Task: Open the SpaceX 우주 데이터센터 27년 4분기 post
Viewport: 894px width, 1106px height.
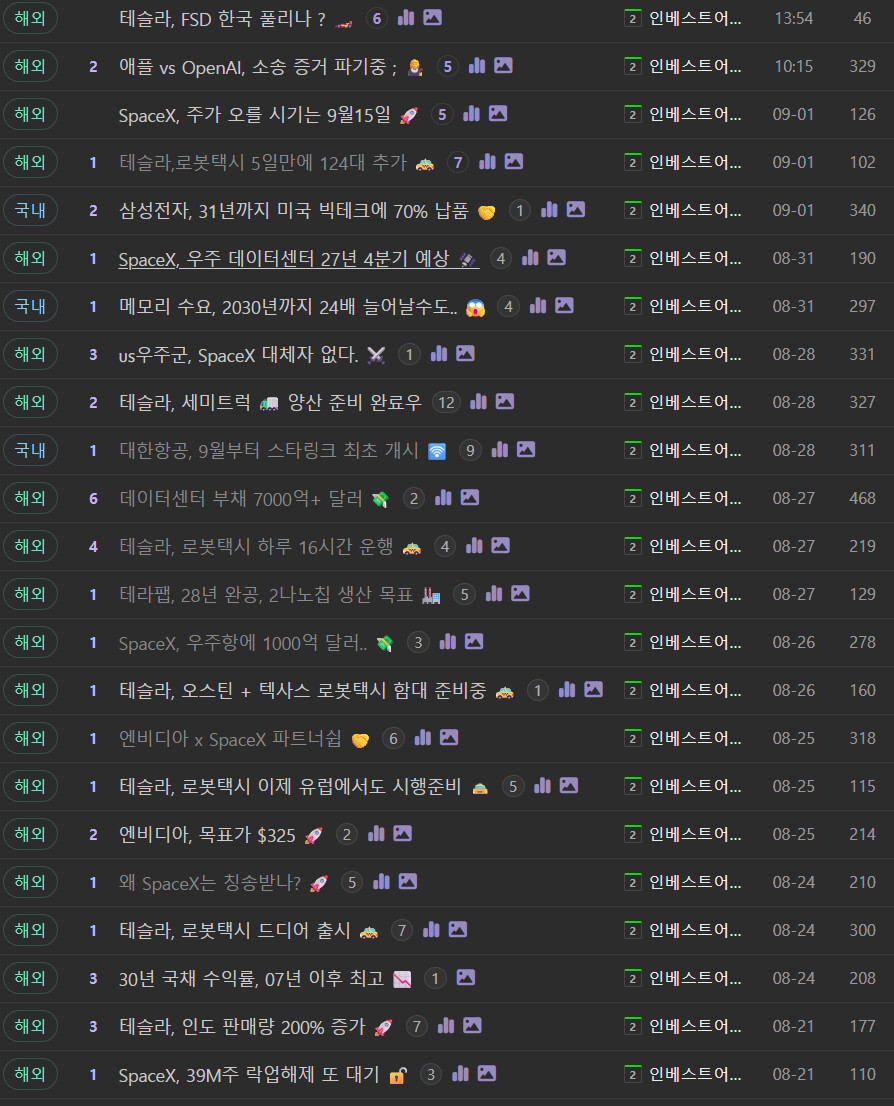Action: [299, 259]
